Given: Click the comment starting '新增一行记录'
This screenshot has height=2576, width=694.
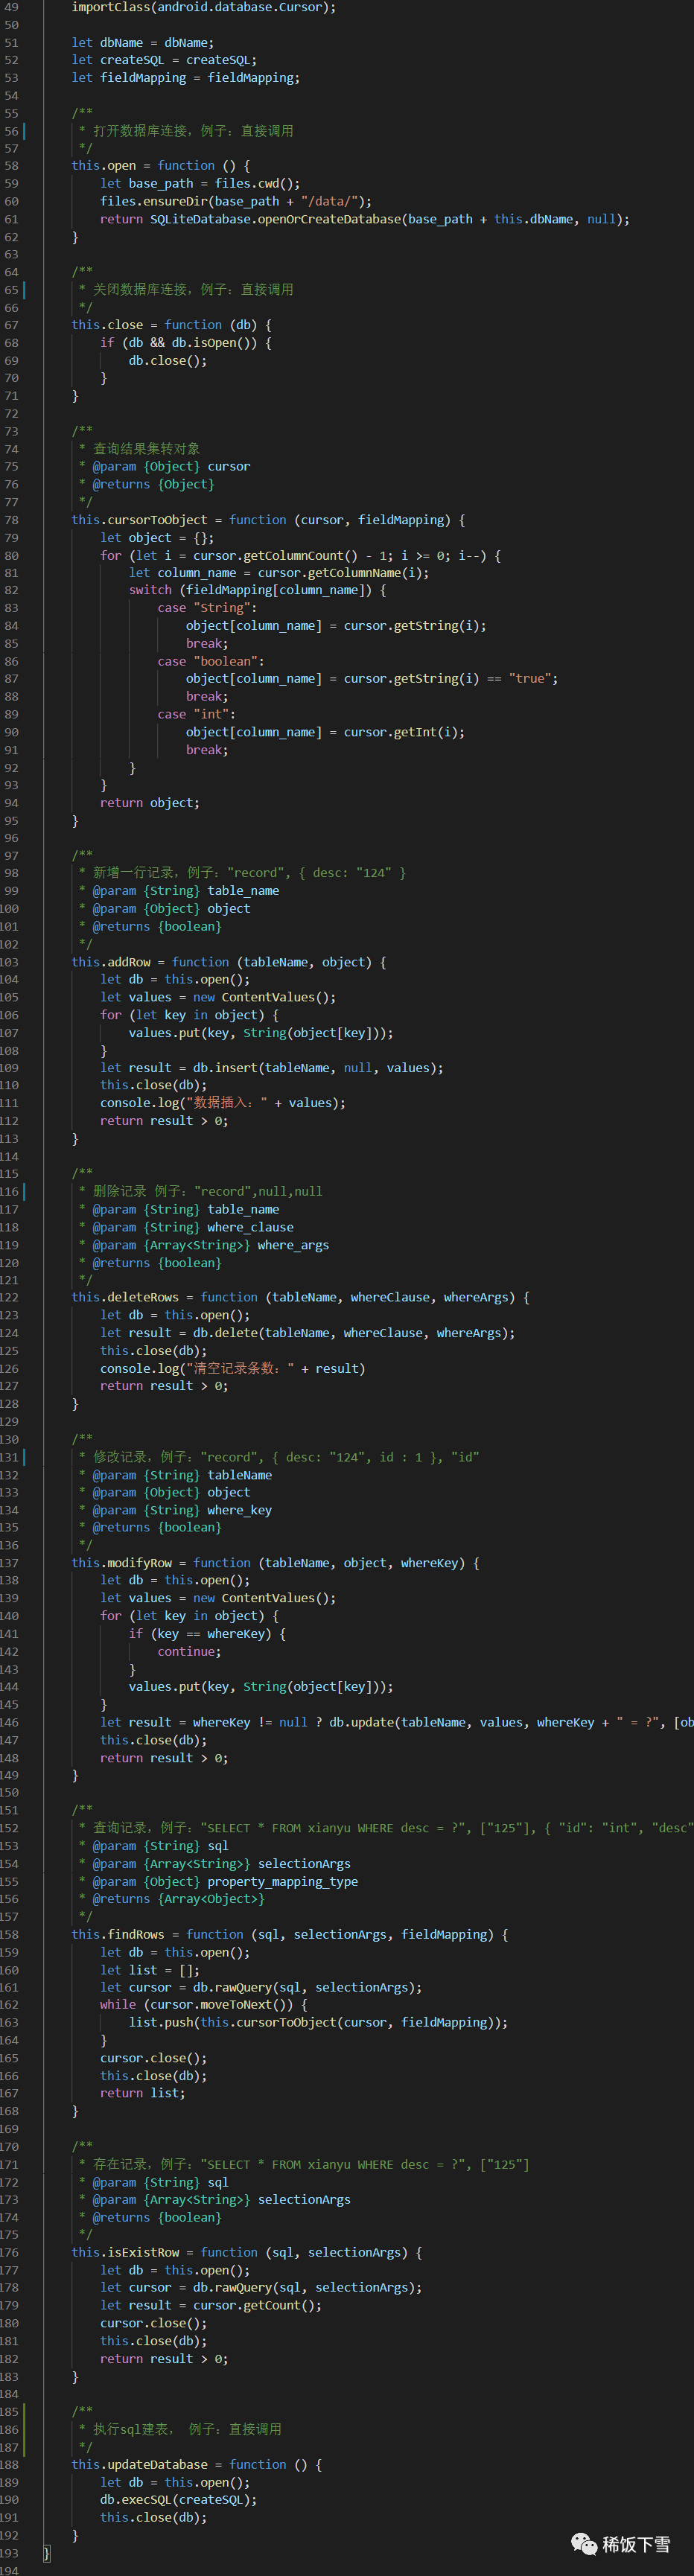Looking at the screenshot, I should [250, 873].
